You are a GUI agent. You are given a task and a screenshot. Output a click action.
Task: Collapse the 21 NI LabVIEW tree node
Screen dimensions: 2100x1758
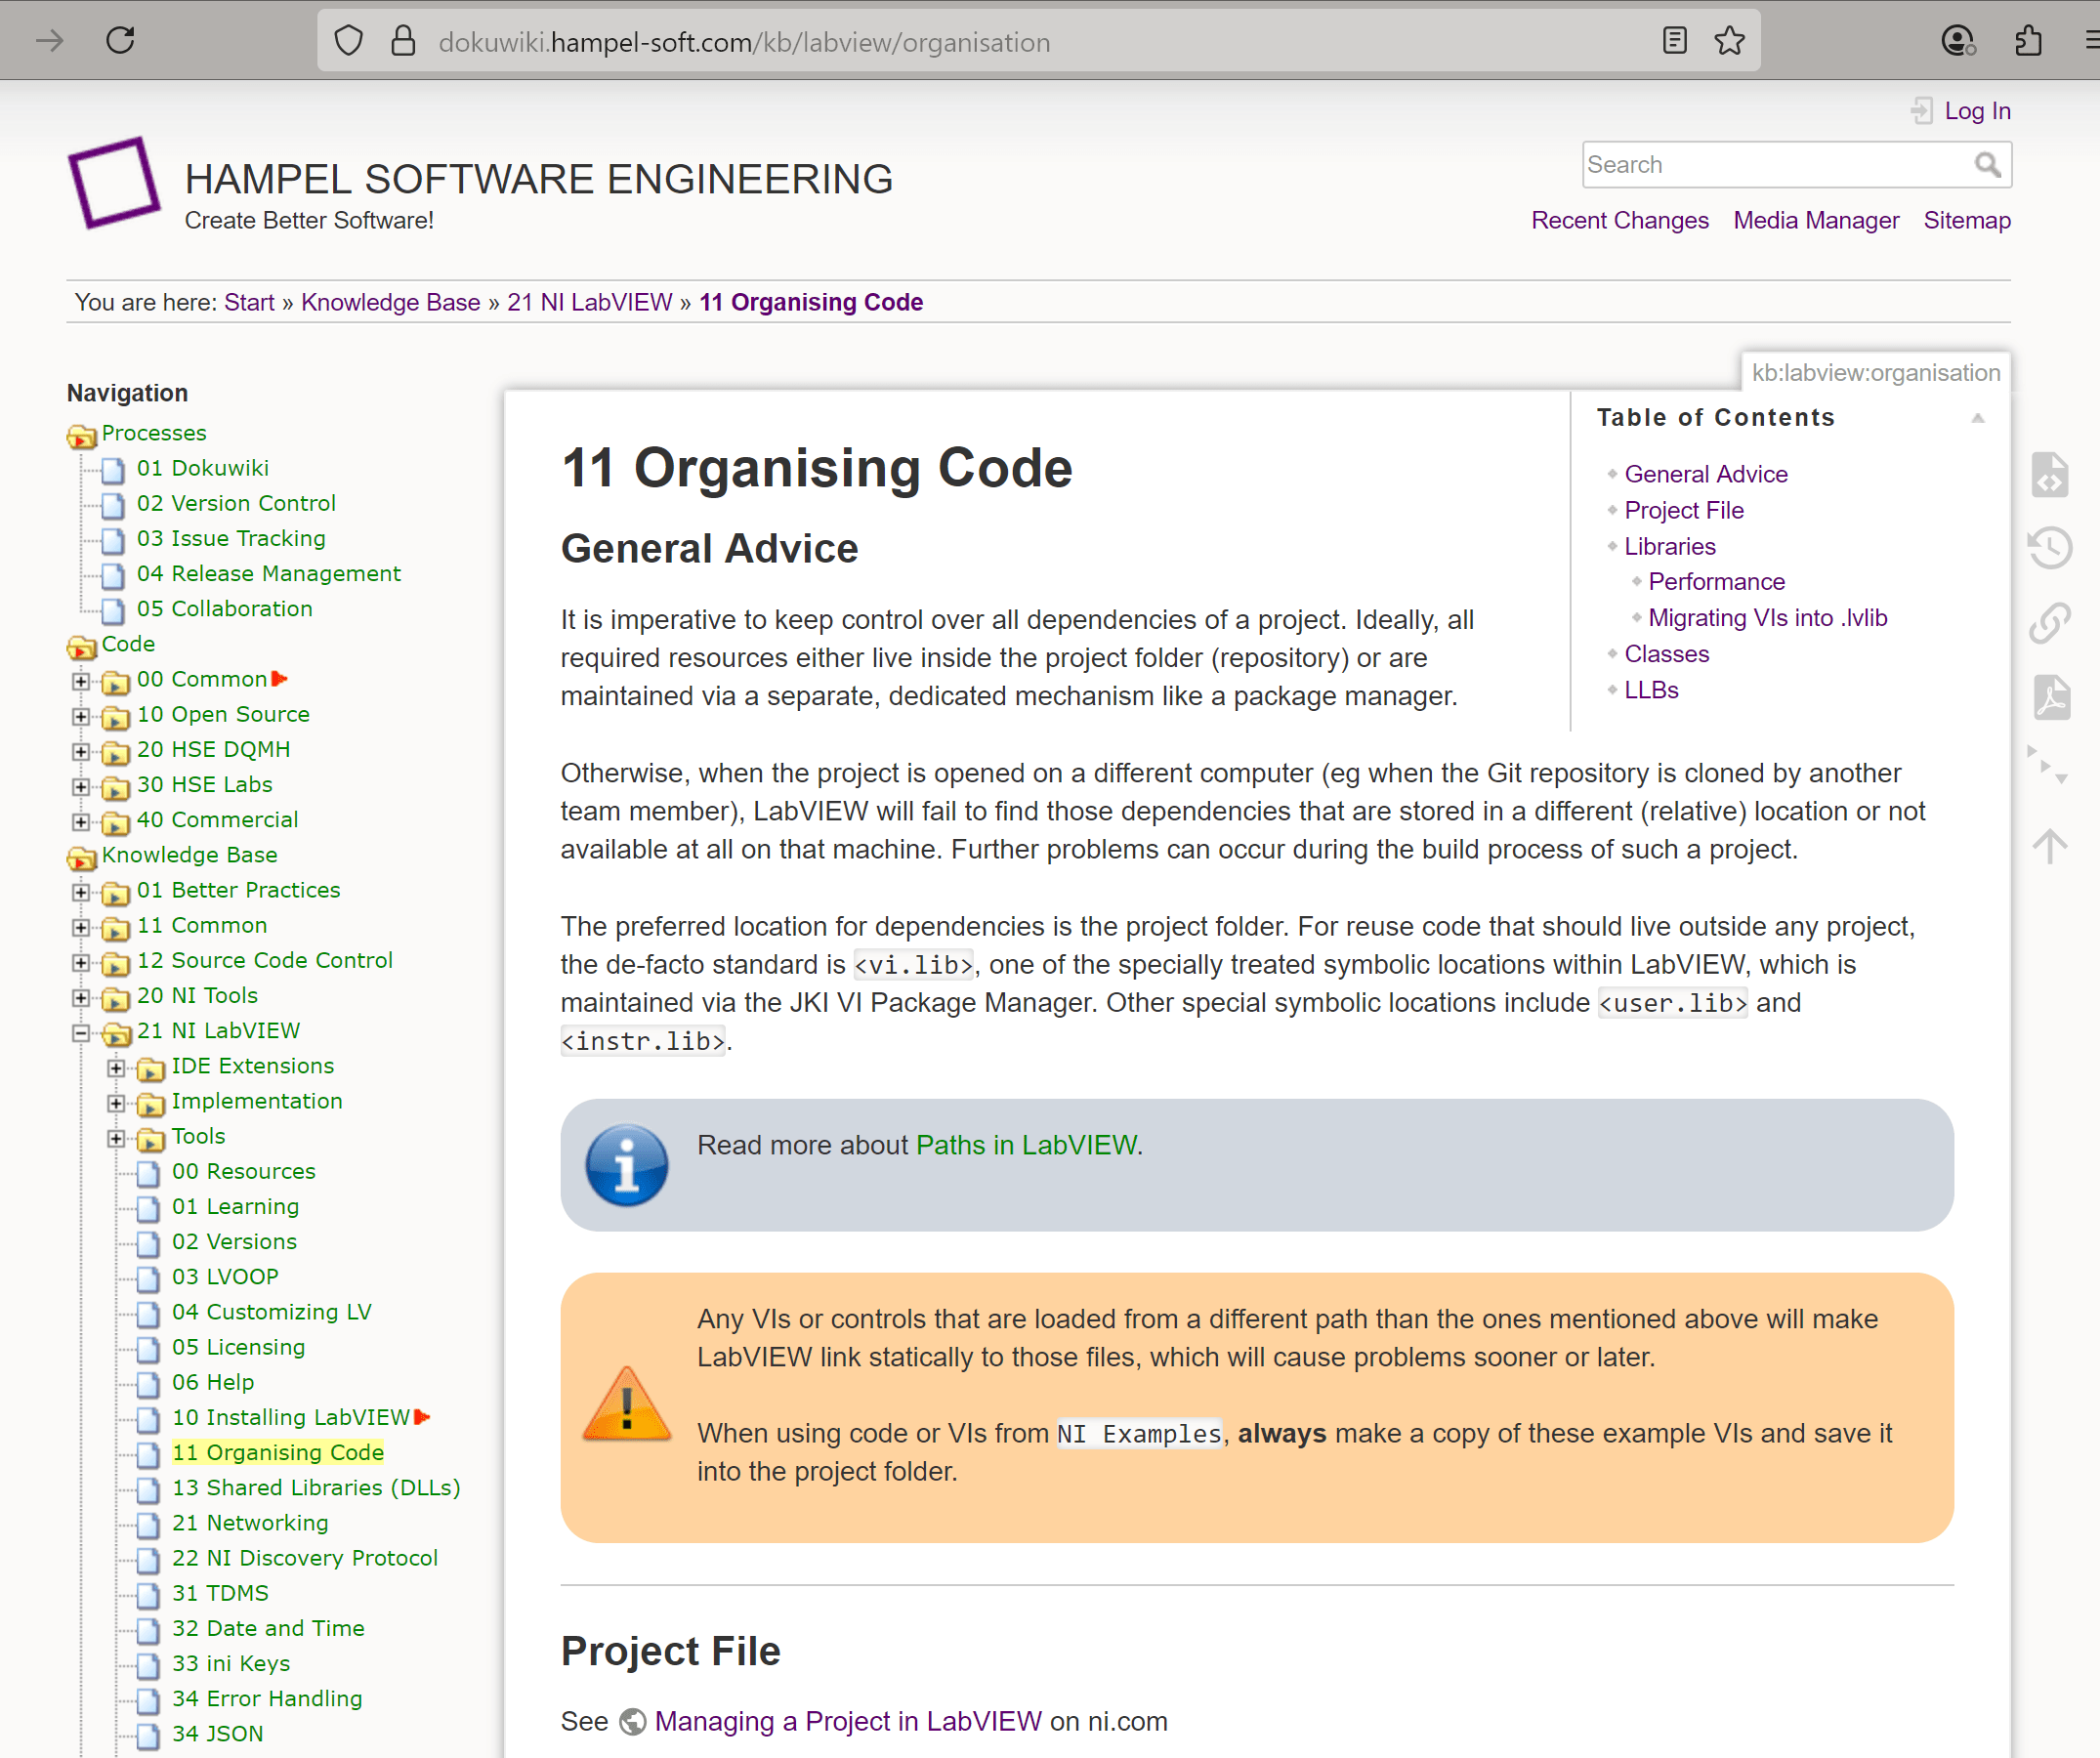81,1032
